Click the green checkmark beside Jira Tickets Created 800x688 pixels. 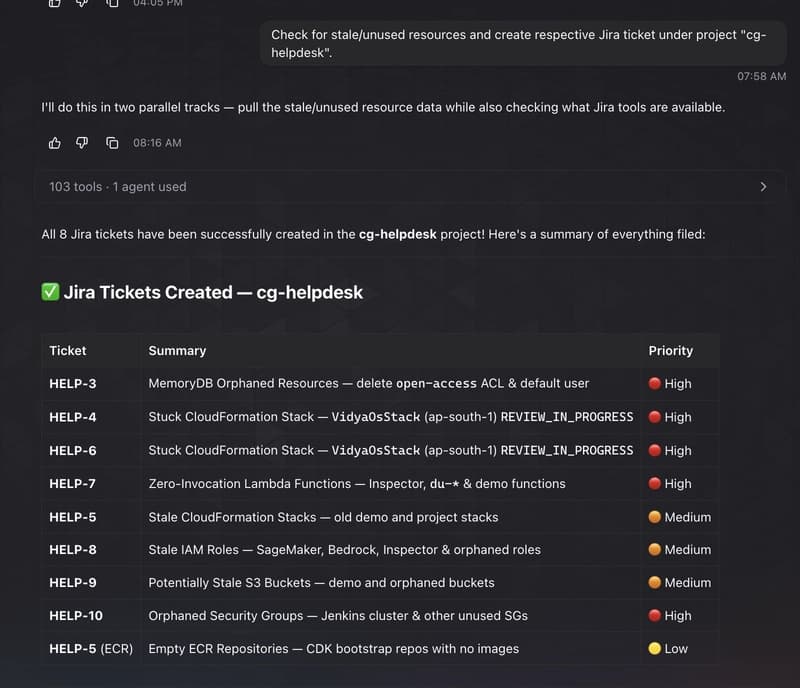click(50, 292)
